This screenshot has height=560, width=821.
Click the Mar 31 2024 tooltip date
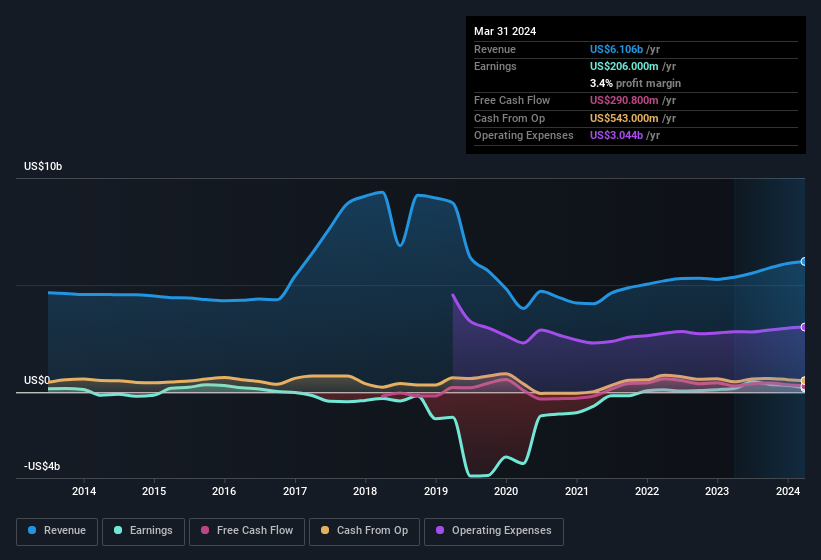(505, 31)
